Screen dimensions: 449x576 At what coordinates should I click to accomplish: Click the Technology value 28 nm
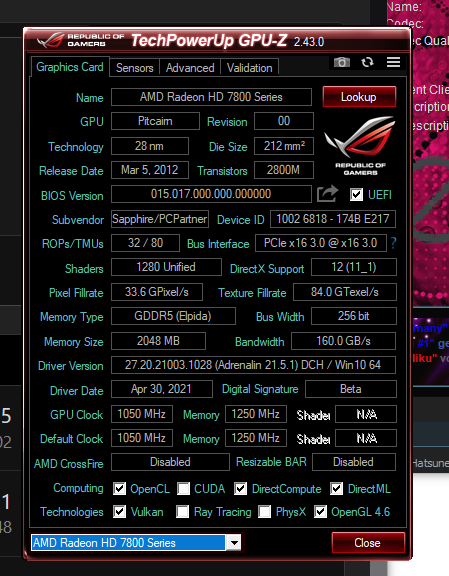point(150,146)
